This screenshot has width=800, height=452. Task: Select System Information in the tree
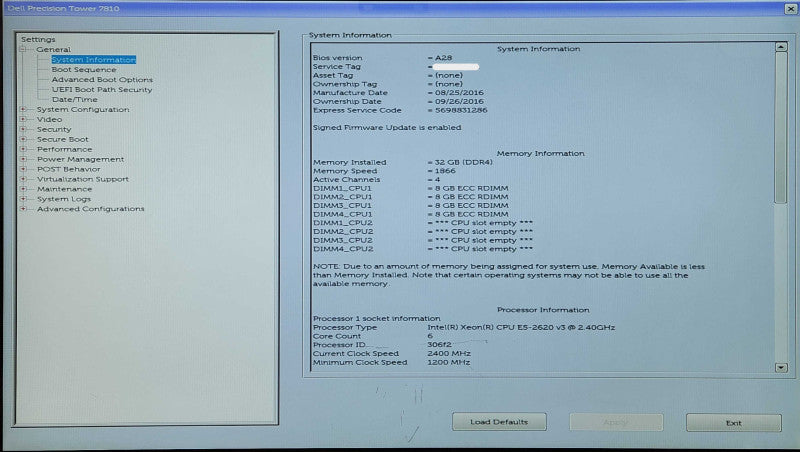[93, 60]
